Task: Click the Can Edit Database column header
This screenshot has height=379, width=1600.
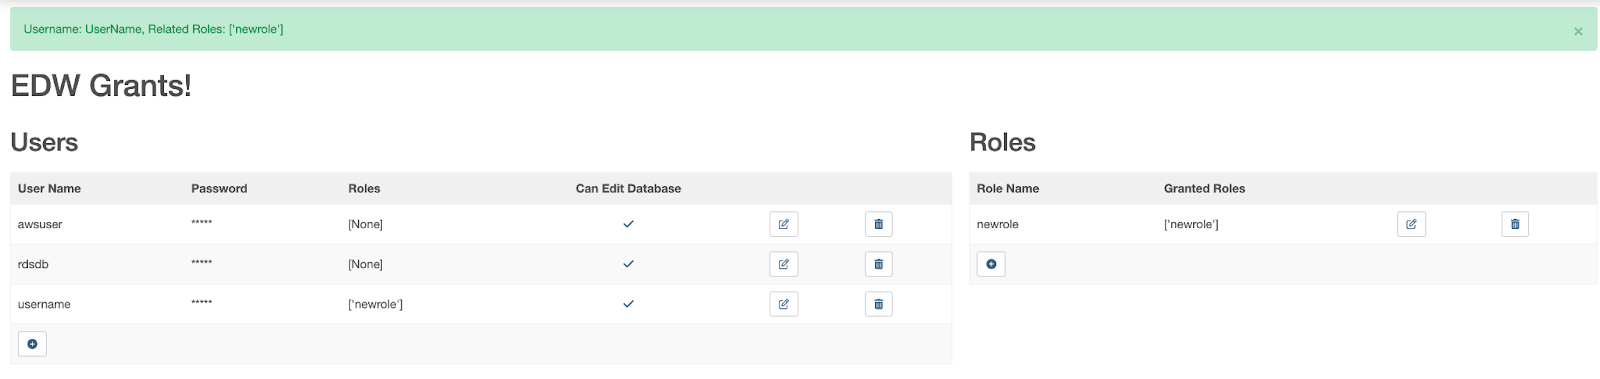Action: (x=628, y=188)
